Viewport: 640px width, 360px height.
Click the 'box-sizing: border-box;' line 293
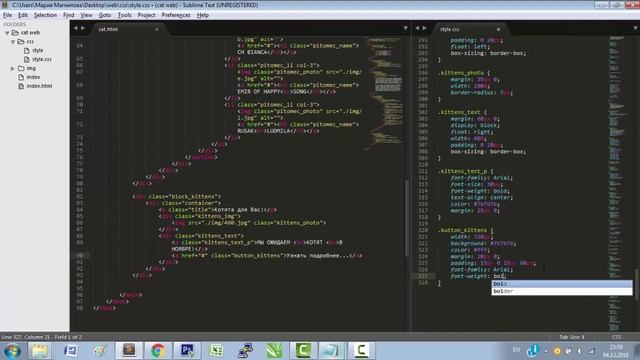click(488, 53)
